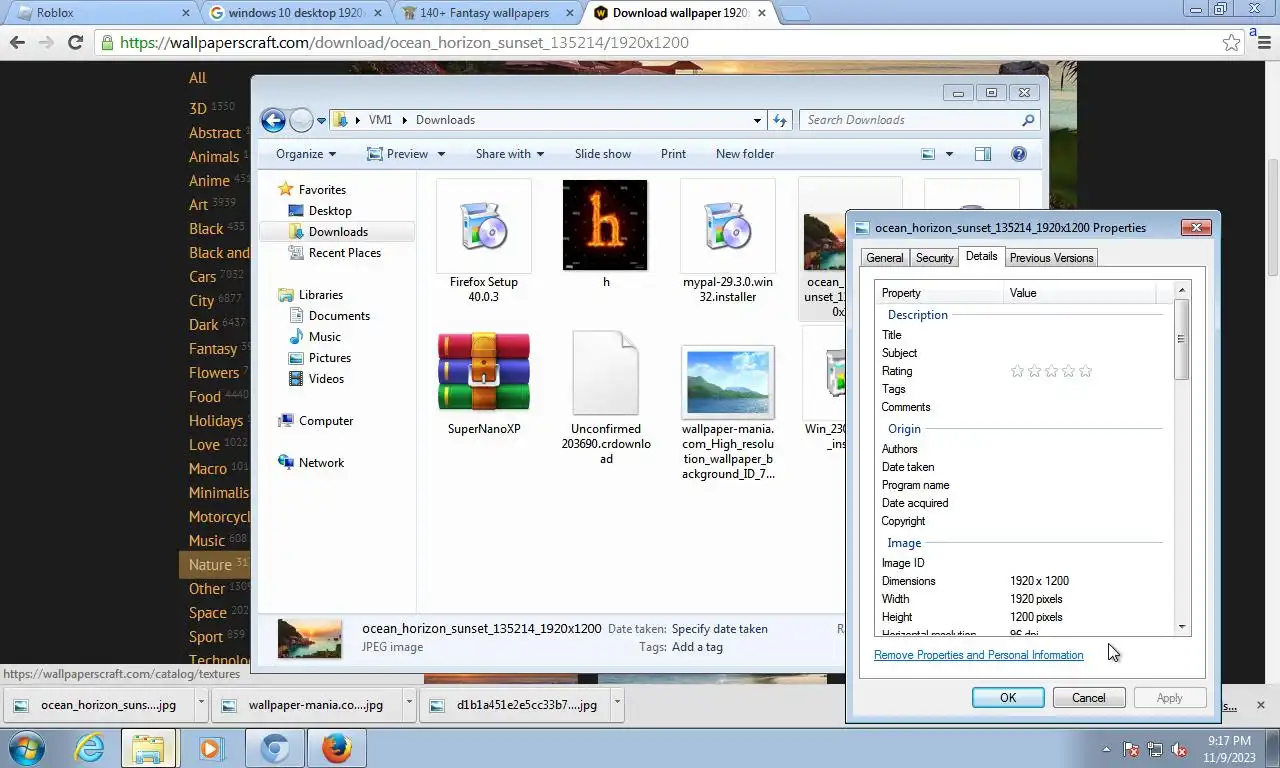
Task: Select the Firefox Setup 40.0.3 file icon
Action: [484, 225]
